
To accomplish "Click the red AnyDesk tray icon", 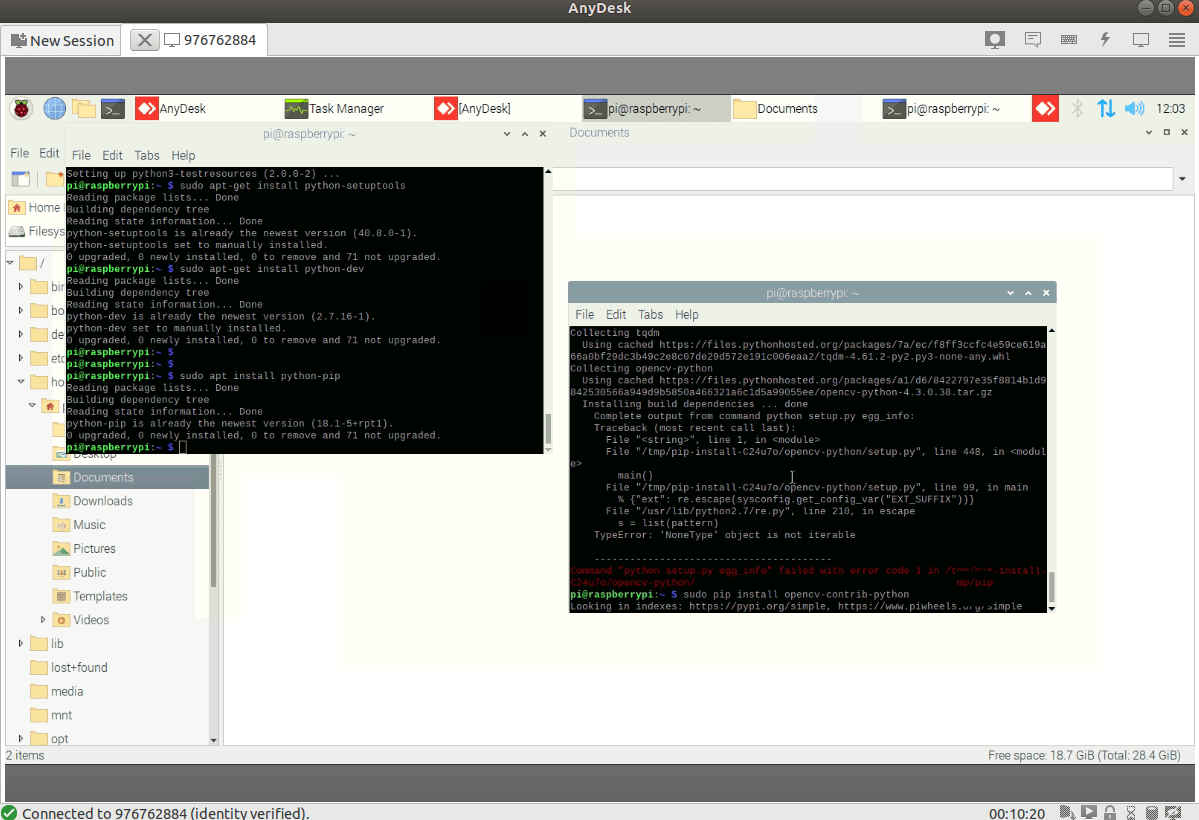I will pyautogui.click(x=1045, y=109).
